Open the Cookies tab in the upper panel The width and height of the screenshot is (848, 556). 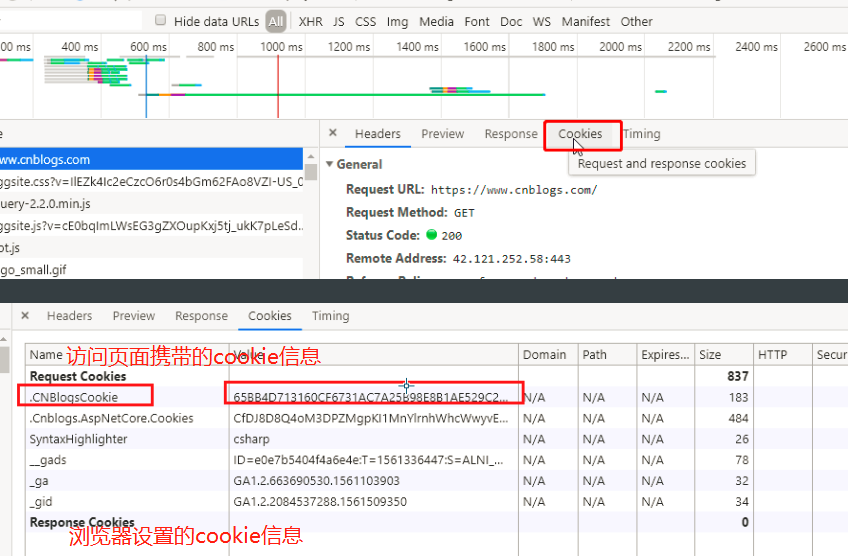coord(580,134)
